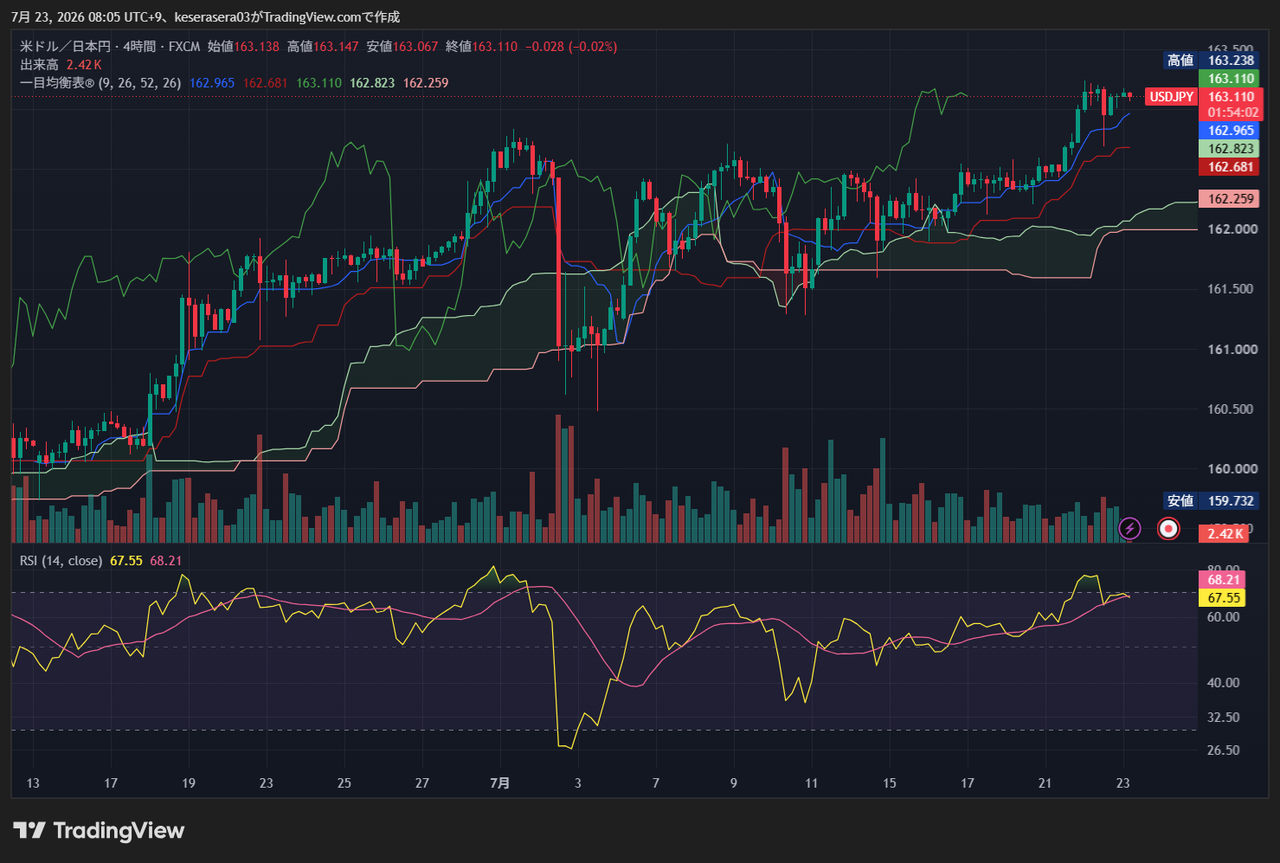
Task: Select the red USDJPY symbol label
Action: tap(1170, 96)
